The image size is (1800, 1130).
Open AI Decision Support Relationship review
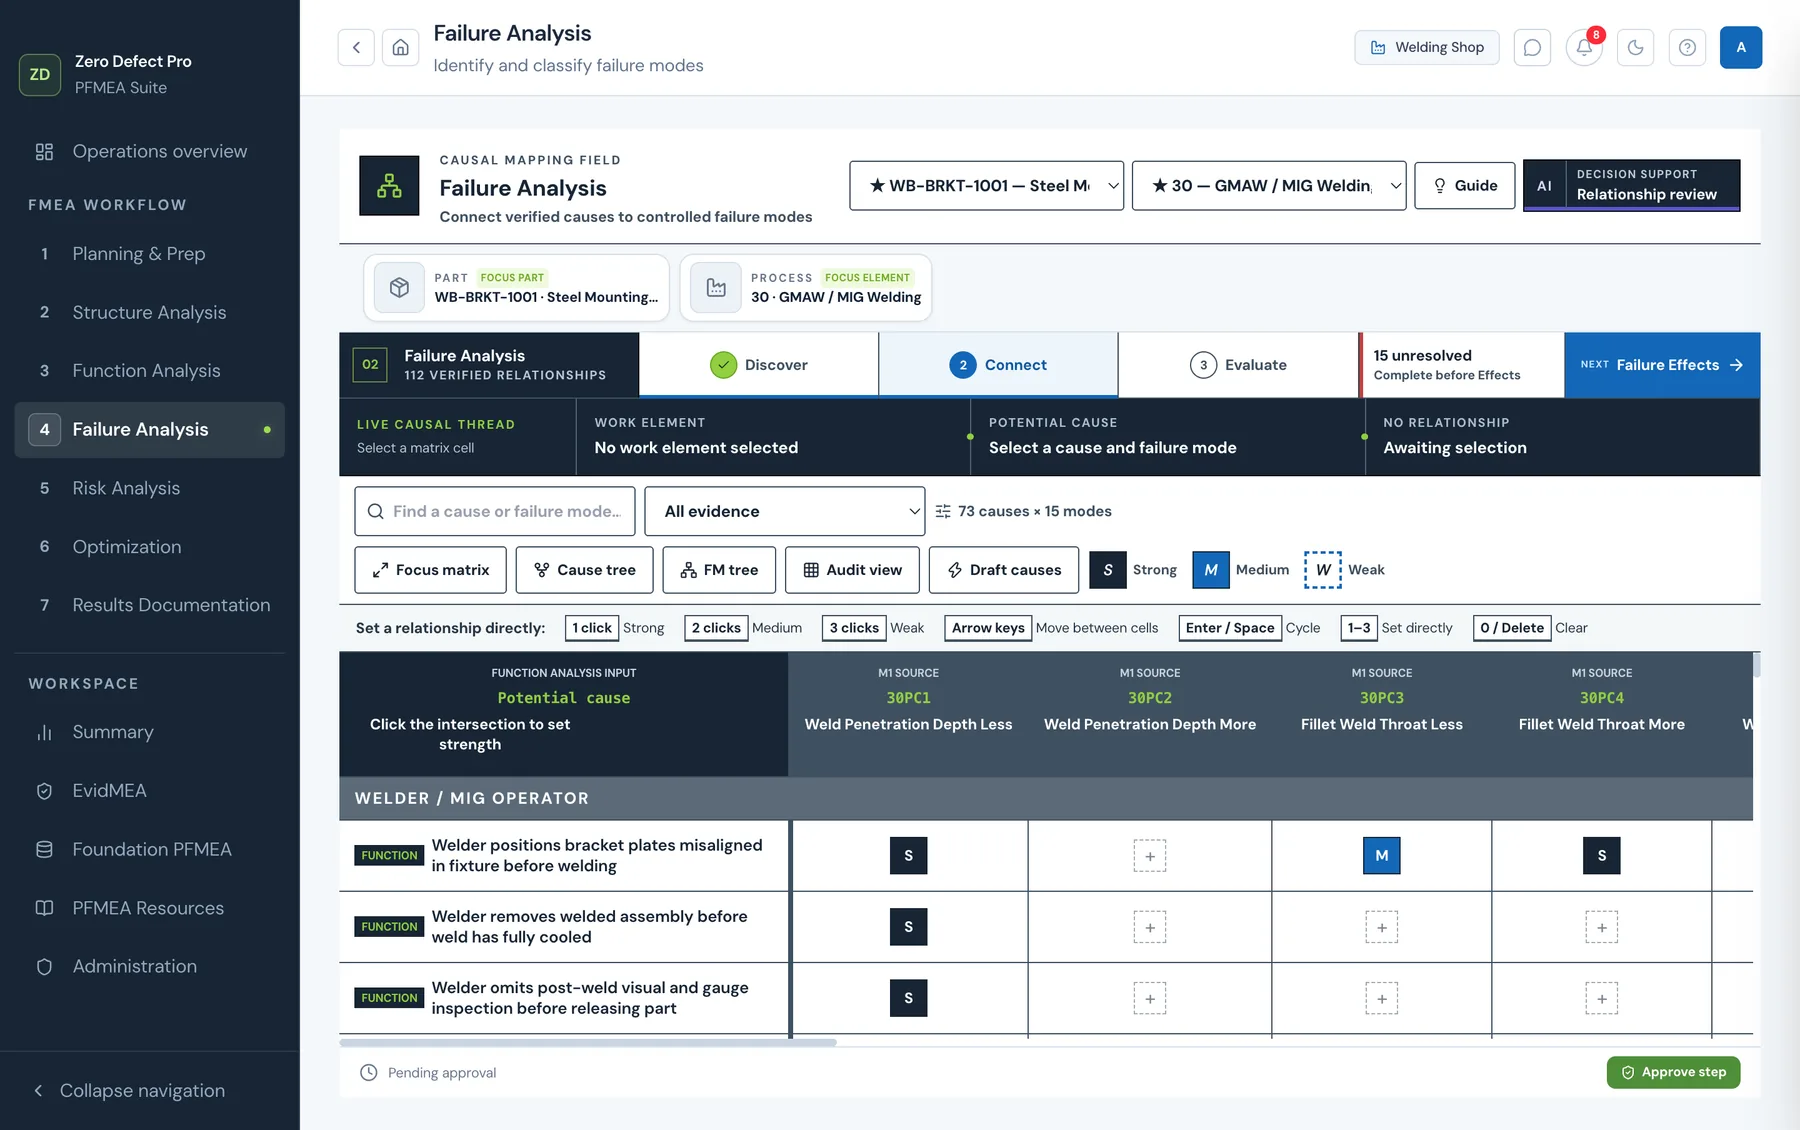coord(1632,185)
